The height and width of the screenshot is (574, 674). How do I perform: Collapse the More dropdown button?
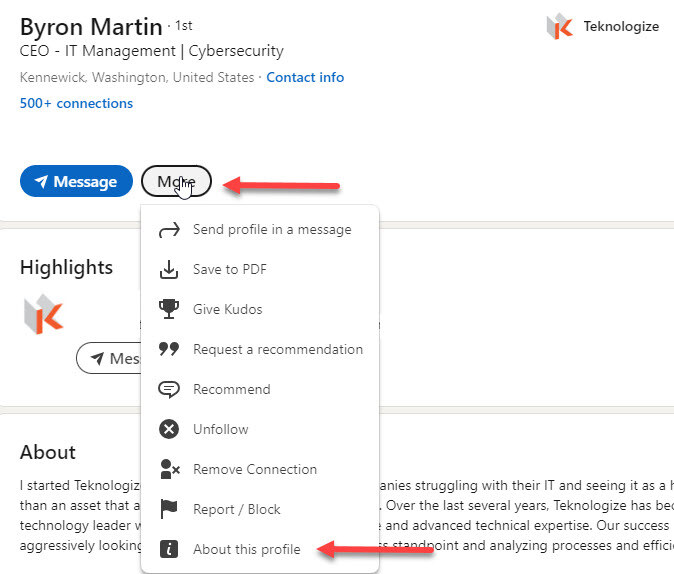176,181
